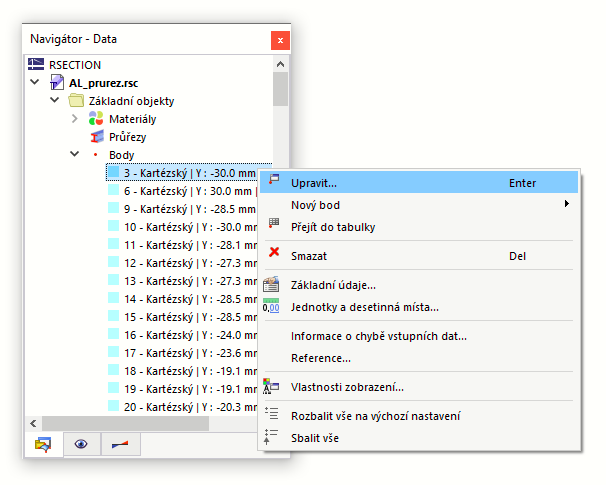Click the AL_prurez.rsc file icon

point(57,82)
